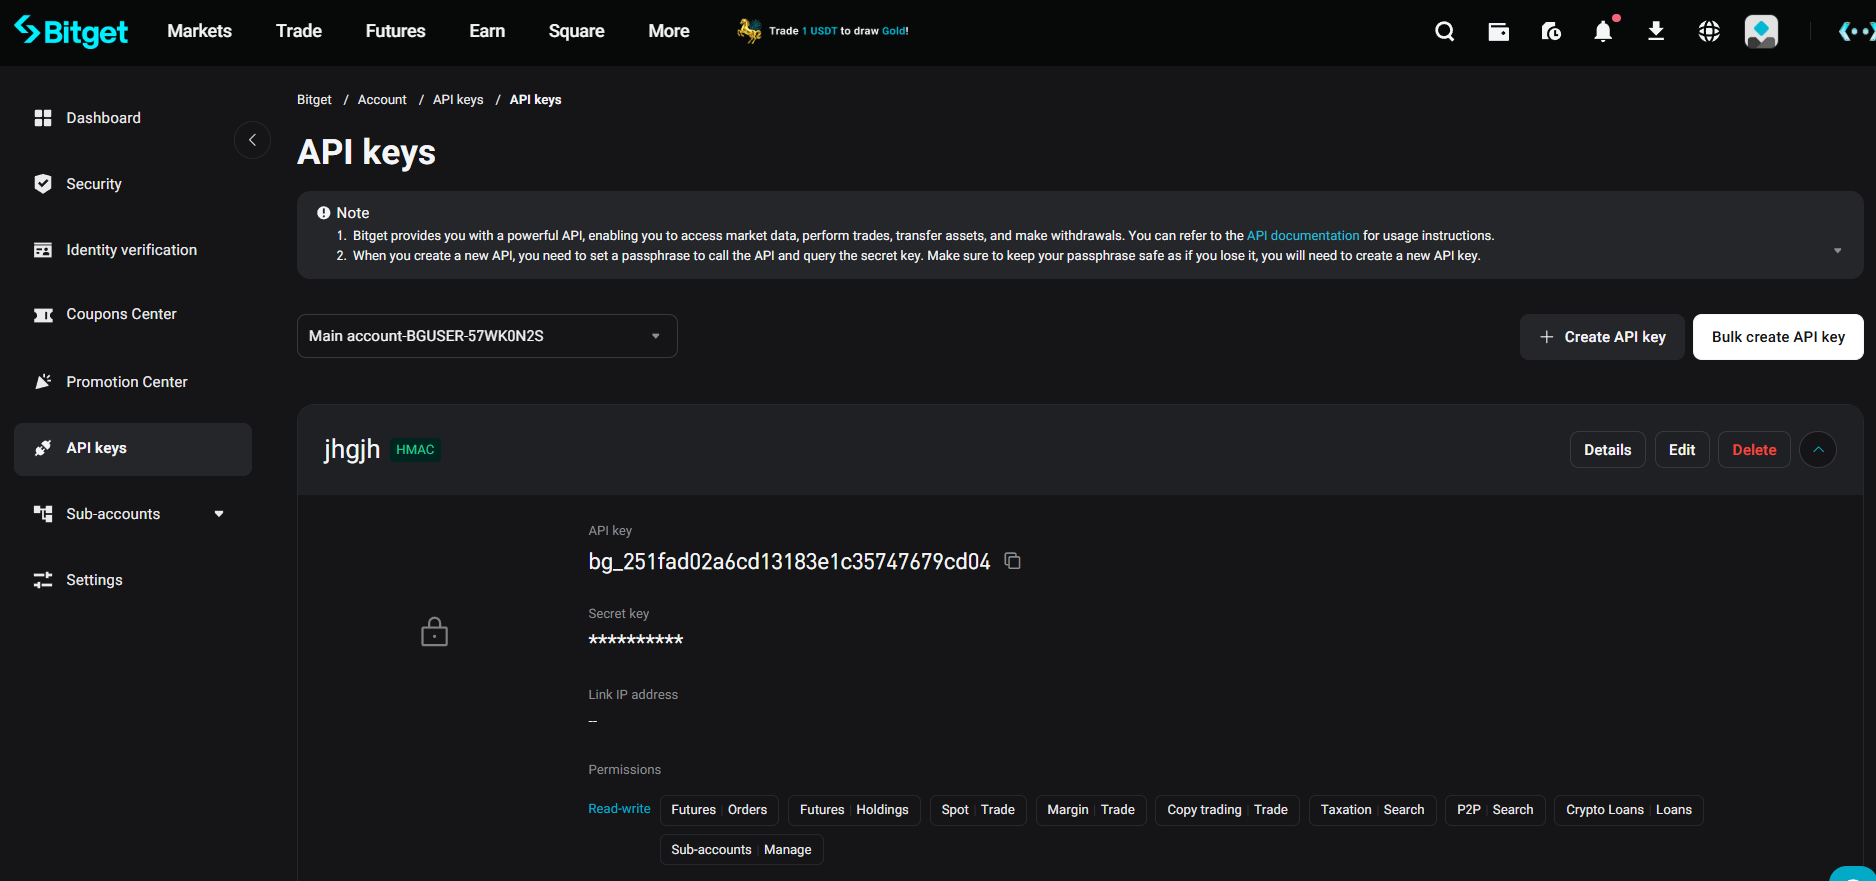Click the download app icon
This screenshot has height=881, width=1876.
point(1656,32)
